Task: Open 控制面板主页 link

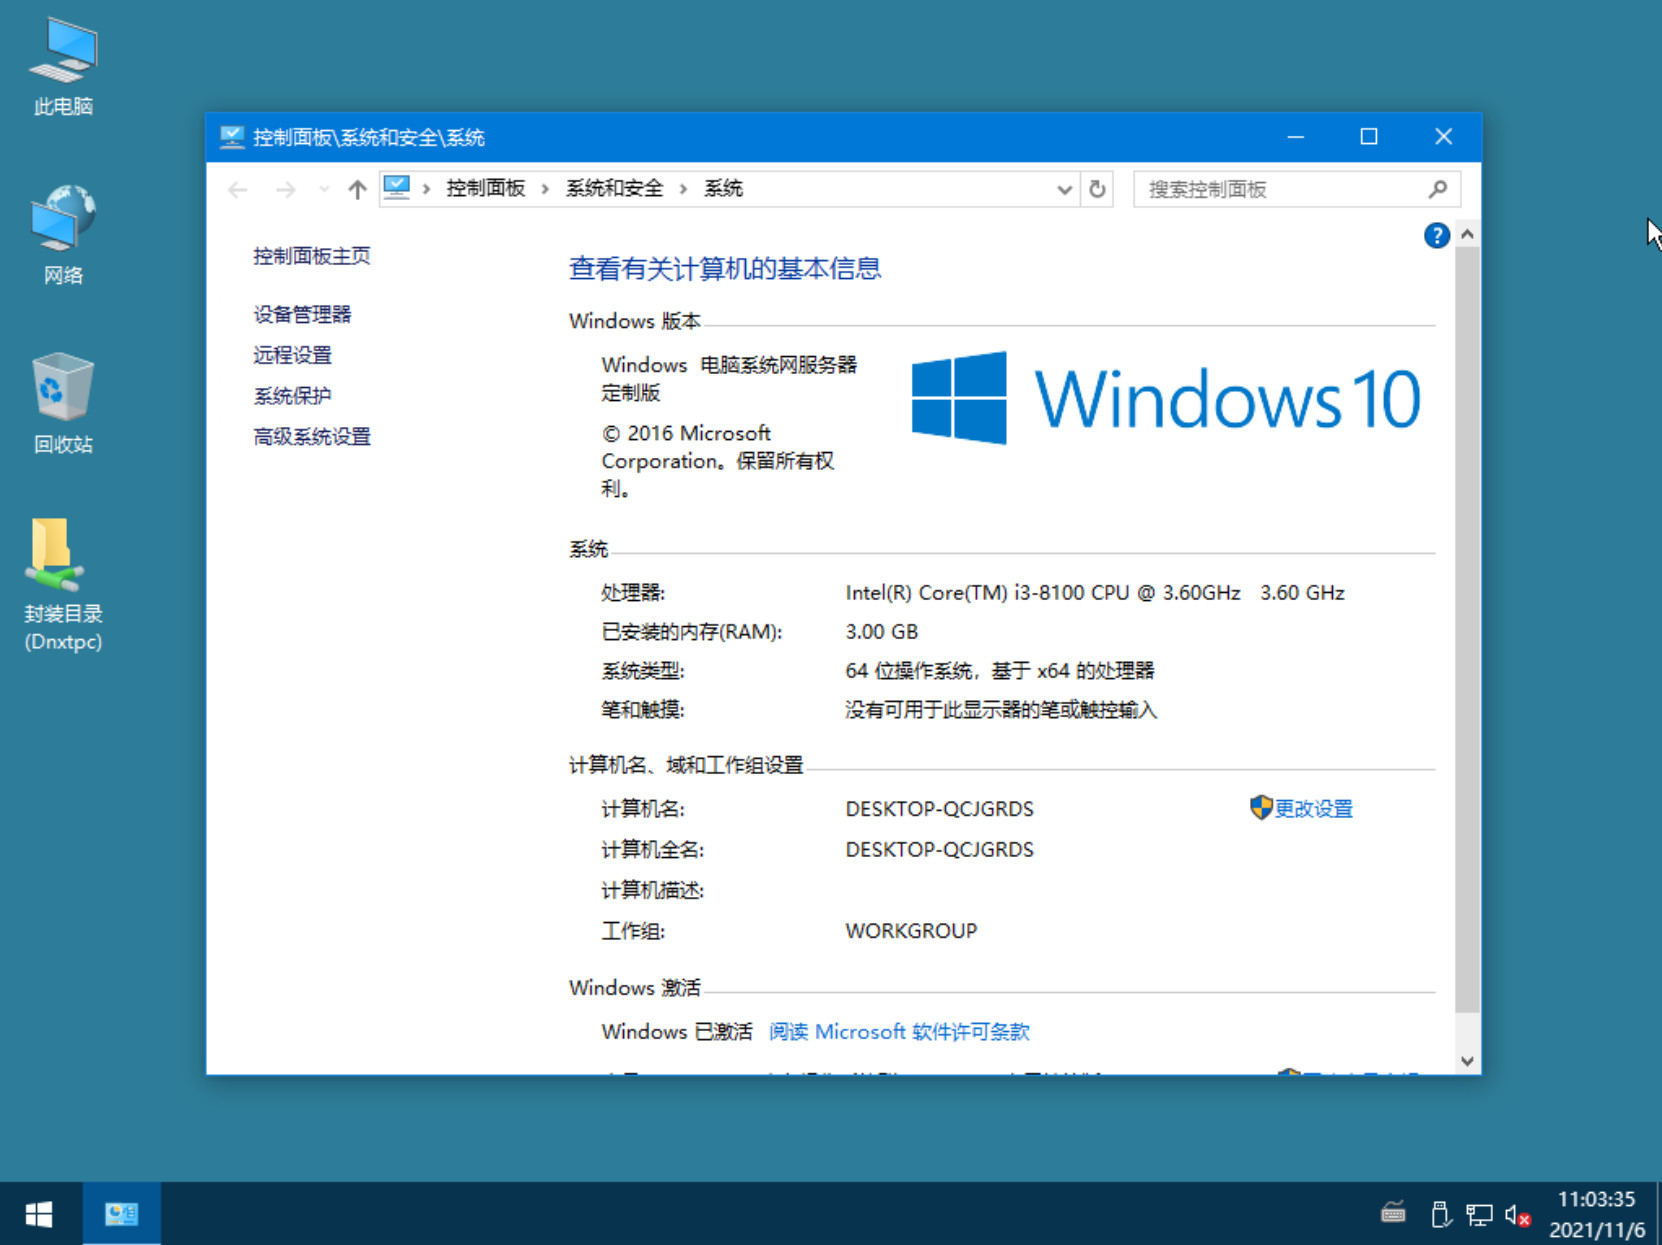Action: pos(312,256)
